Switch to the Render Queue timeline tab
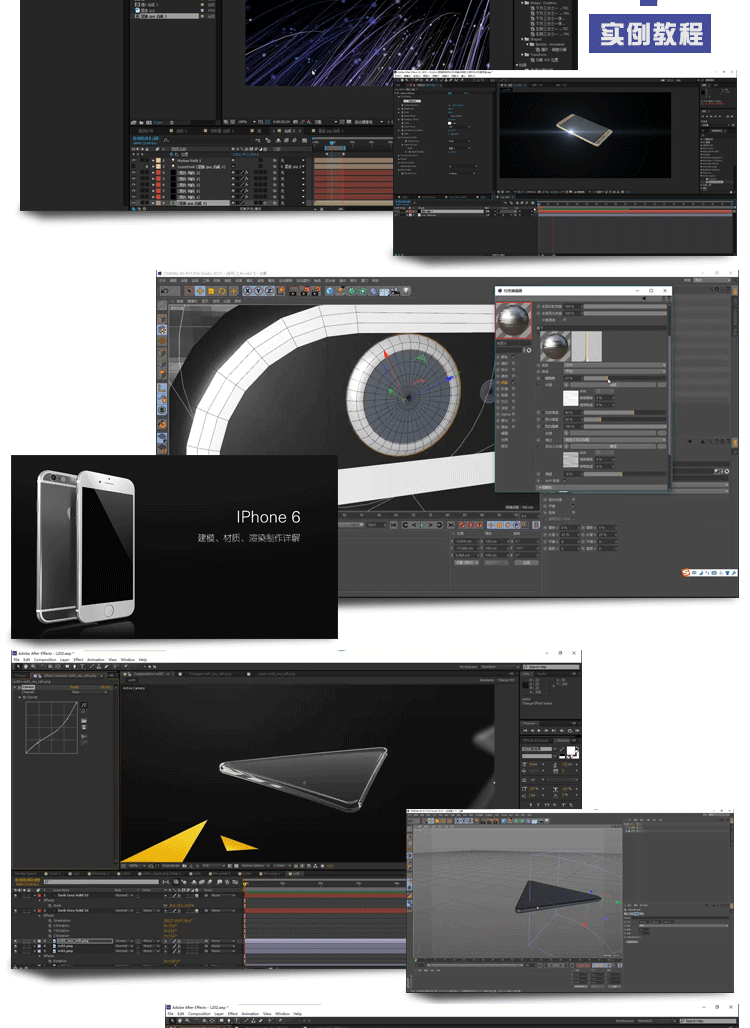 pos(26,873)
